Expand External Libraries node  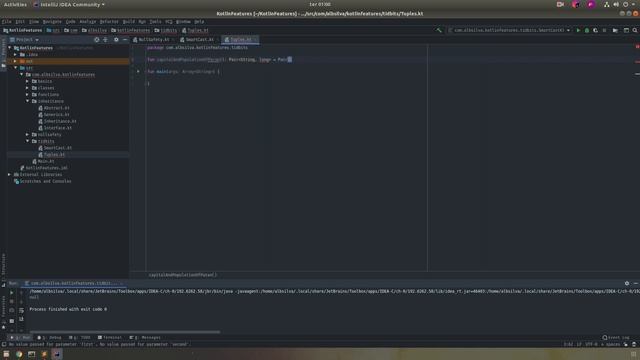tap(9, 174)
